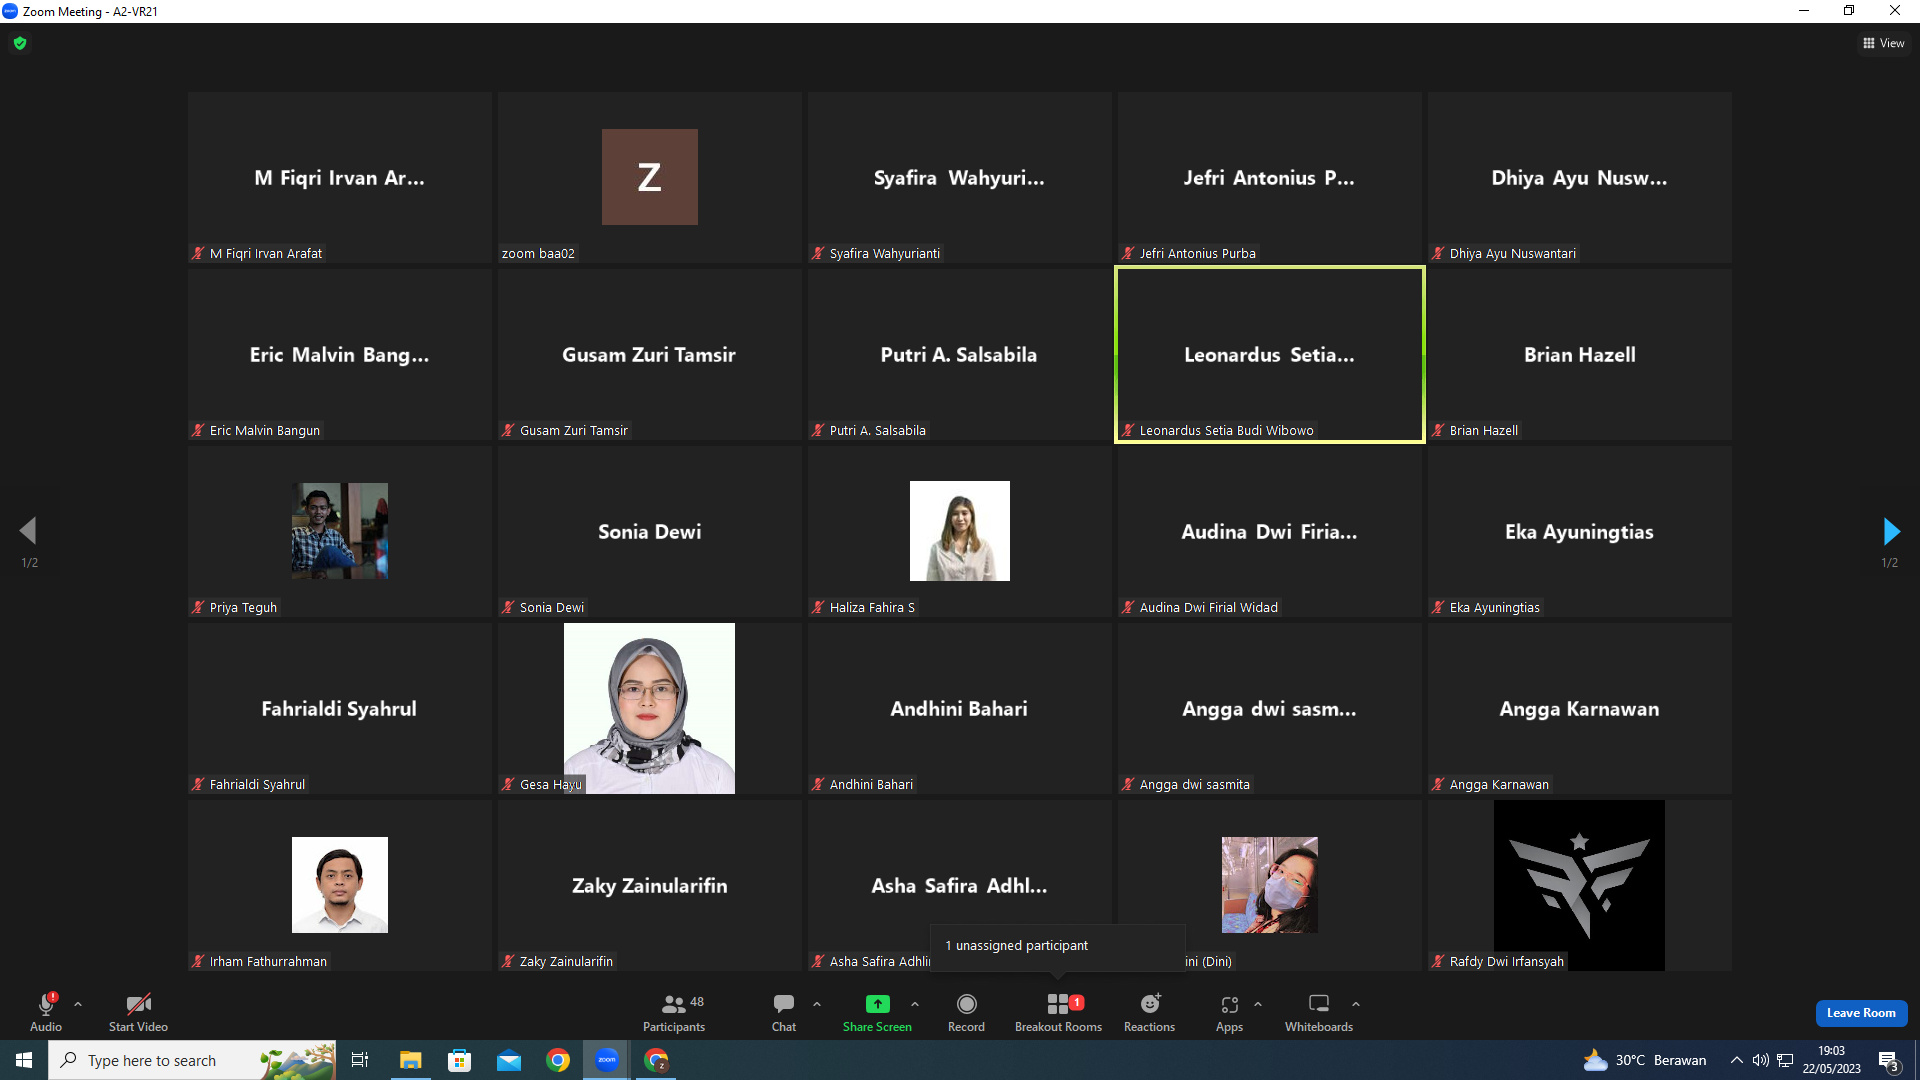The height and width of the screenshot is (1080, 1920).
Task: Expand the Apps options chevron
Action: pos(1258,1004)
